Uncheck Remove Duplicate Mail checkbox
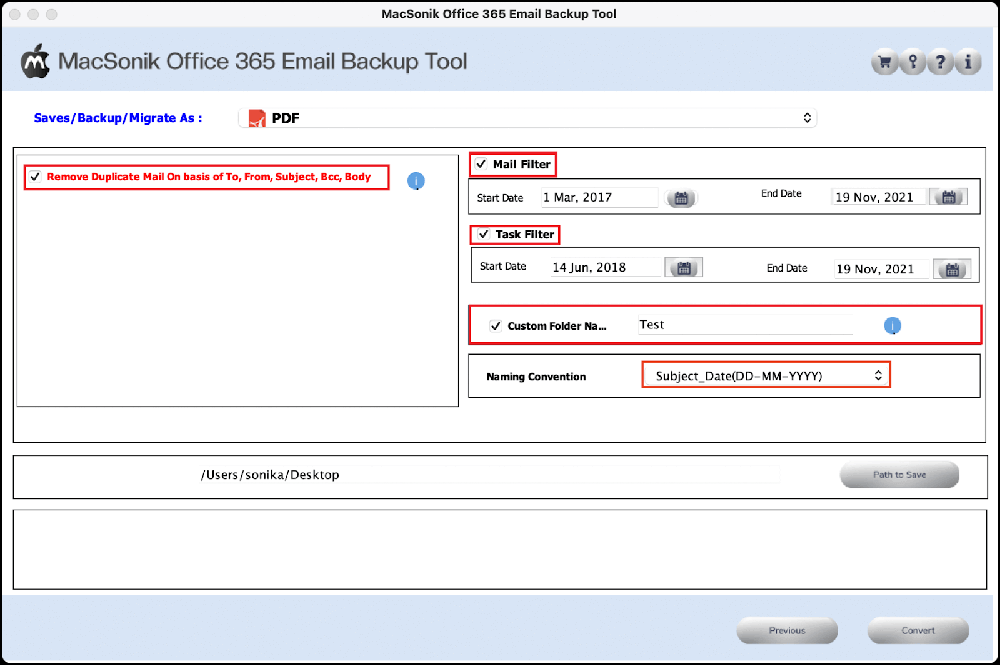 [x=35, y=177]
